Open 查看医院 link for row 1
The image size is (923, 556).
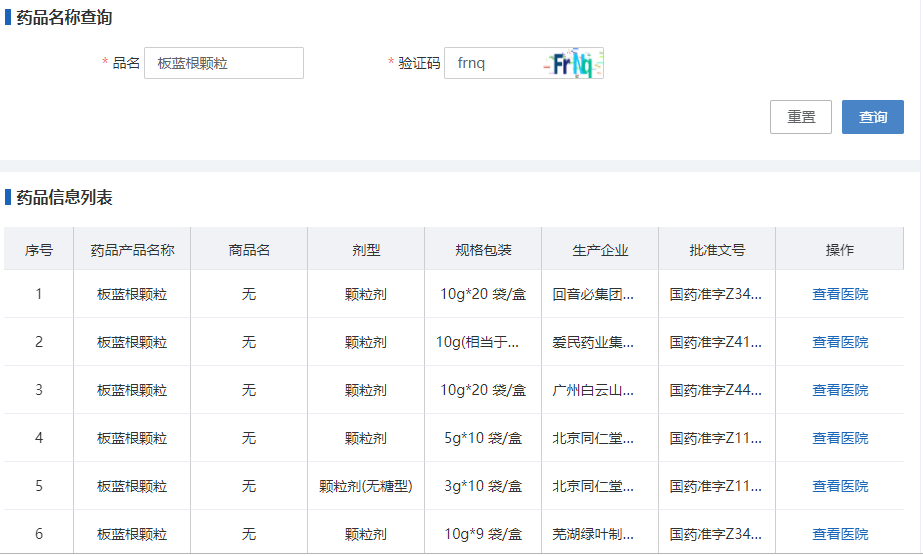840,294
